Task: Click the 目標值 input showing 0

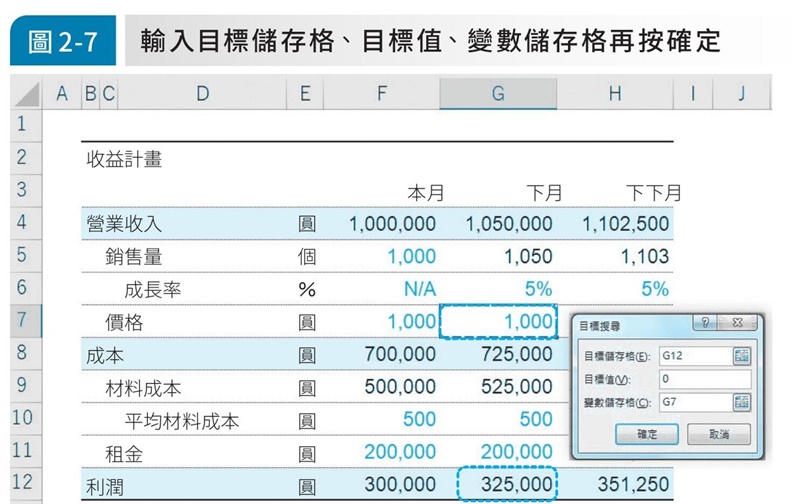Action: 705,379
